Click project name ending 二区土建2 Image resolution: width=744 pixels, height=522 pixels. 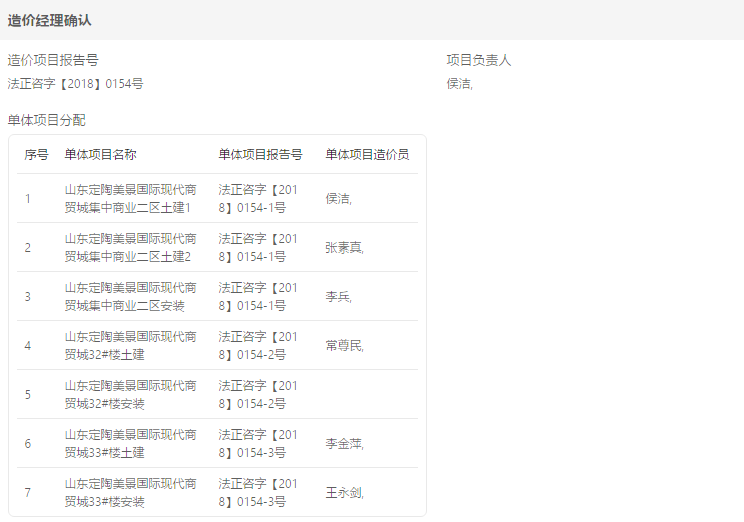130,248
